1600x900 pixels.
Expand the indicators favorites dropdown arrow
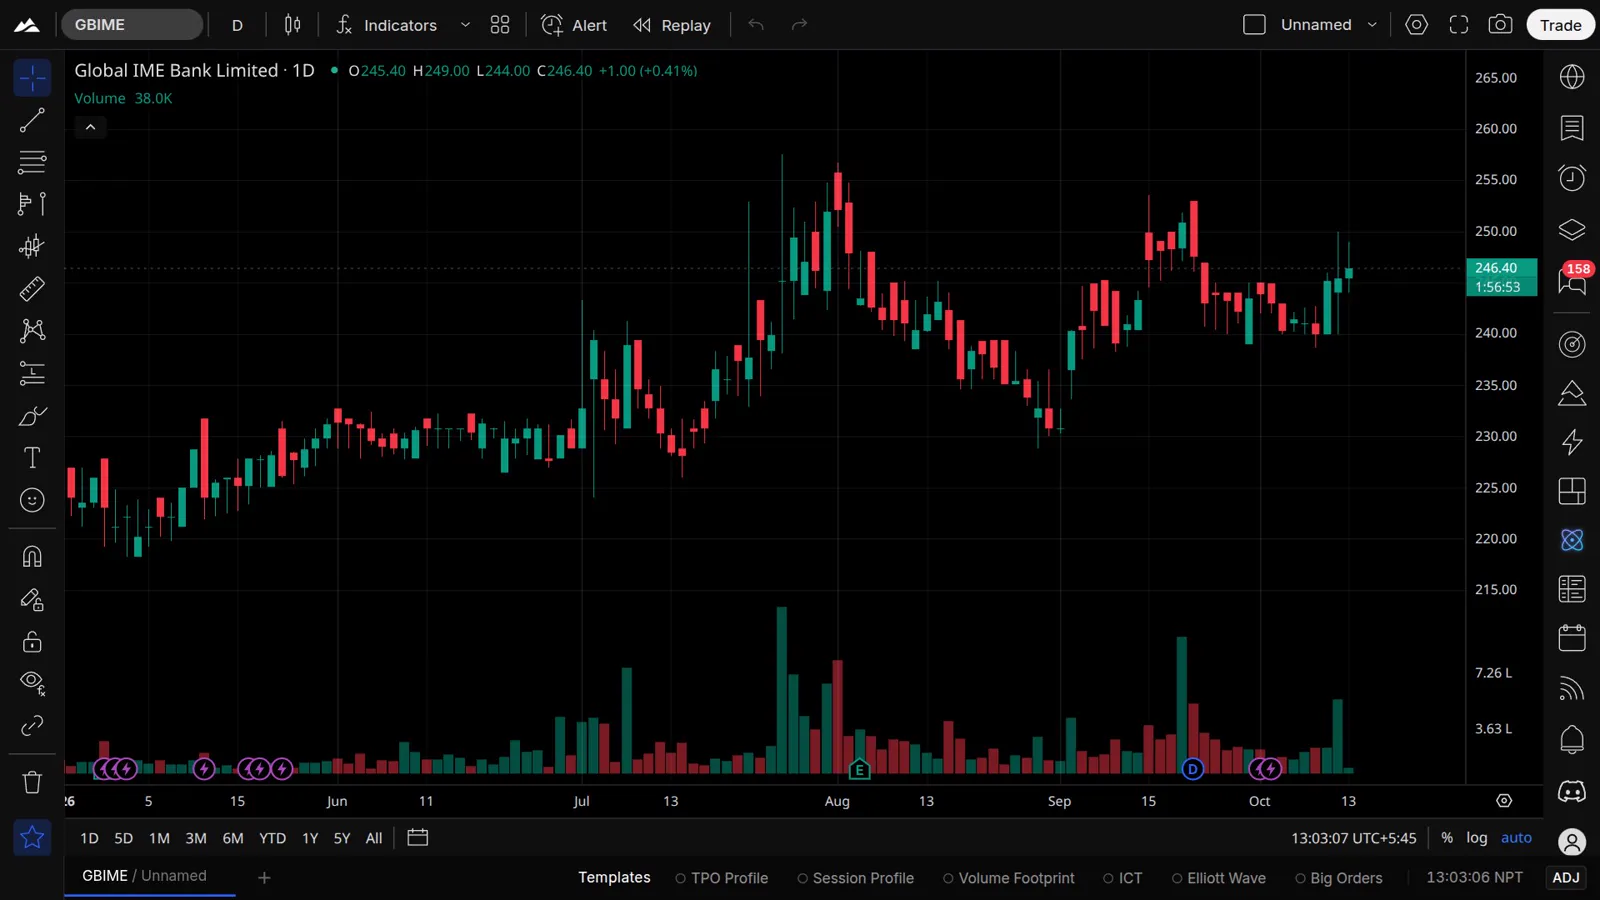(x=465, y=25)
